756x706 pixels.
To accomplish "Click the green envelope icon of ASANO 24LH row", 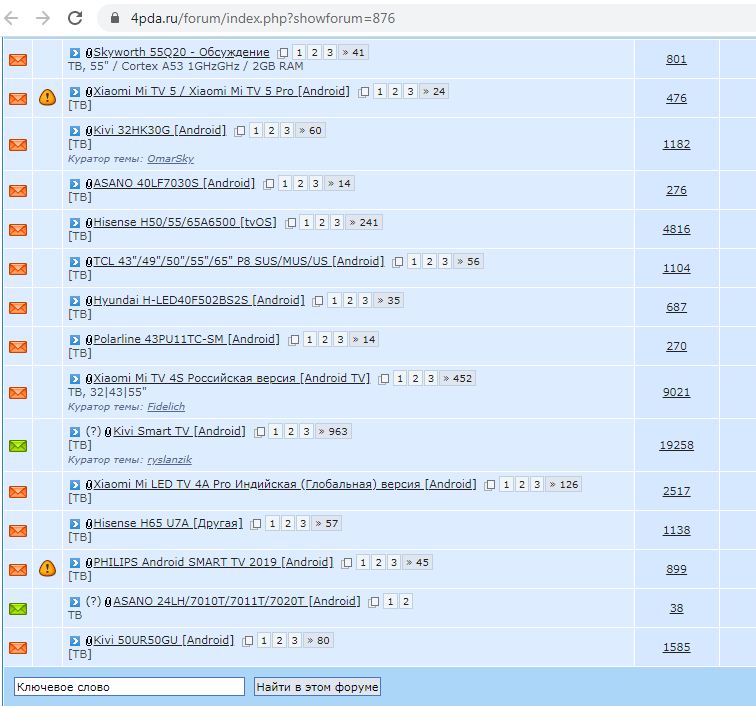I will pos(18,609).
